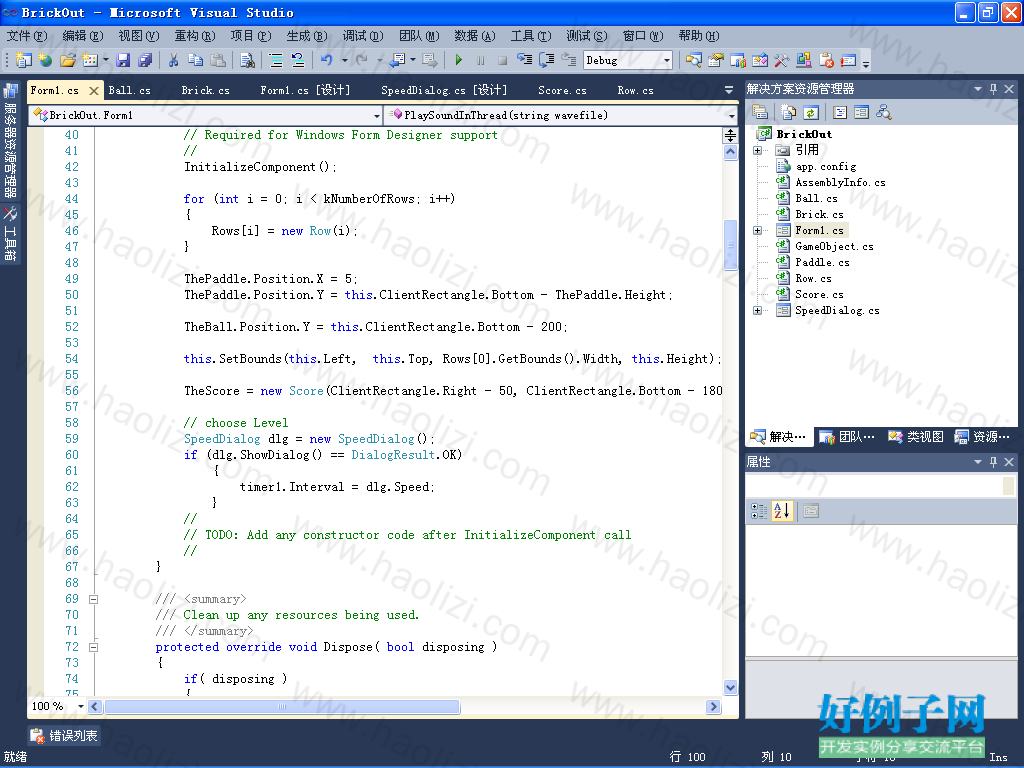Click the Uncomment Selected Lines icon
The image size is (1024, 768).
298,60
